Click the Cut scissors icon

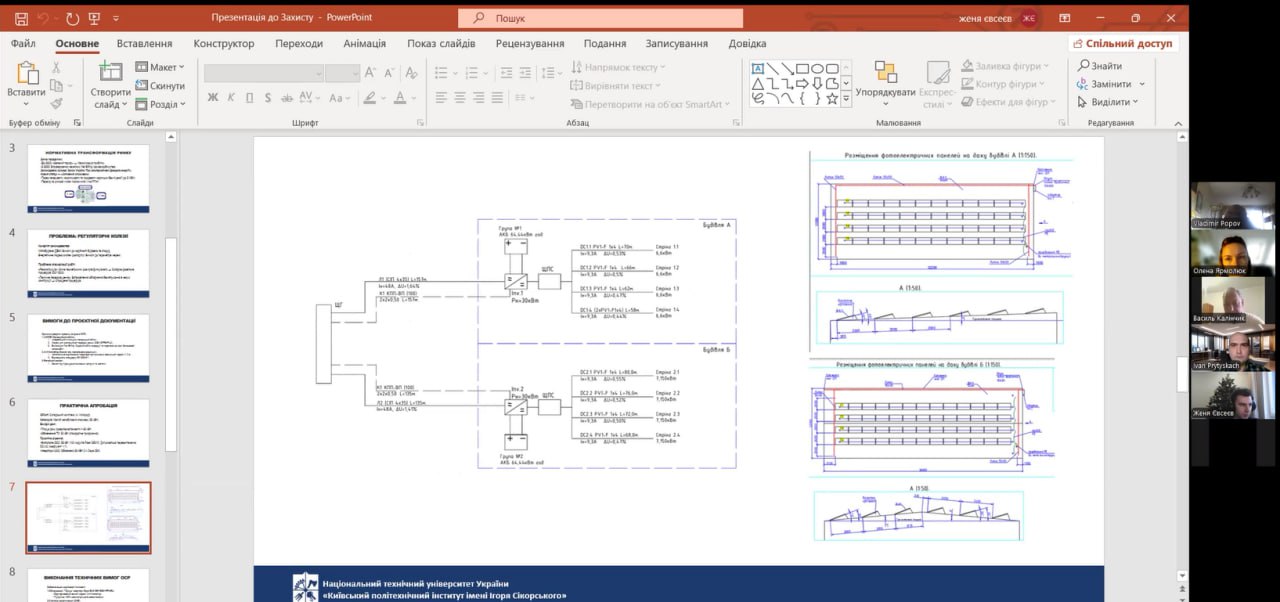click(56, 67)
